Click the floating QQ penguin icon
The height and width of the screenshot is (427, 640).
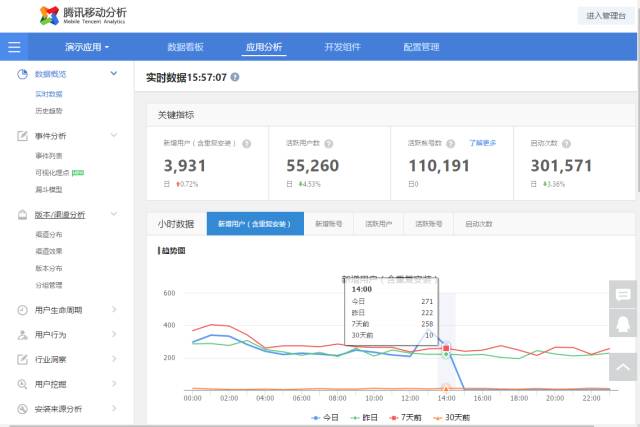(x=623, y=323)
